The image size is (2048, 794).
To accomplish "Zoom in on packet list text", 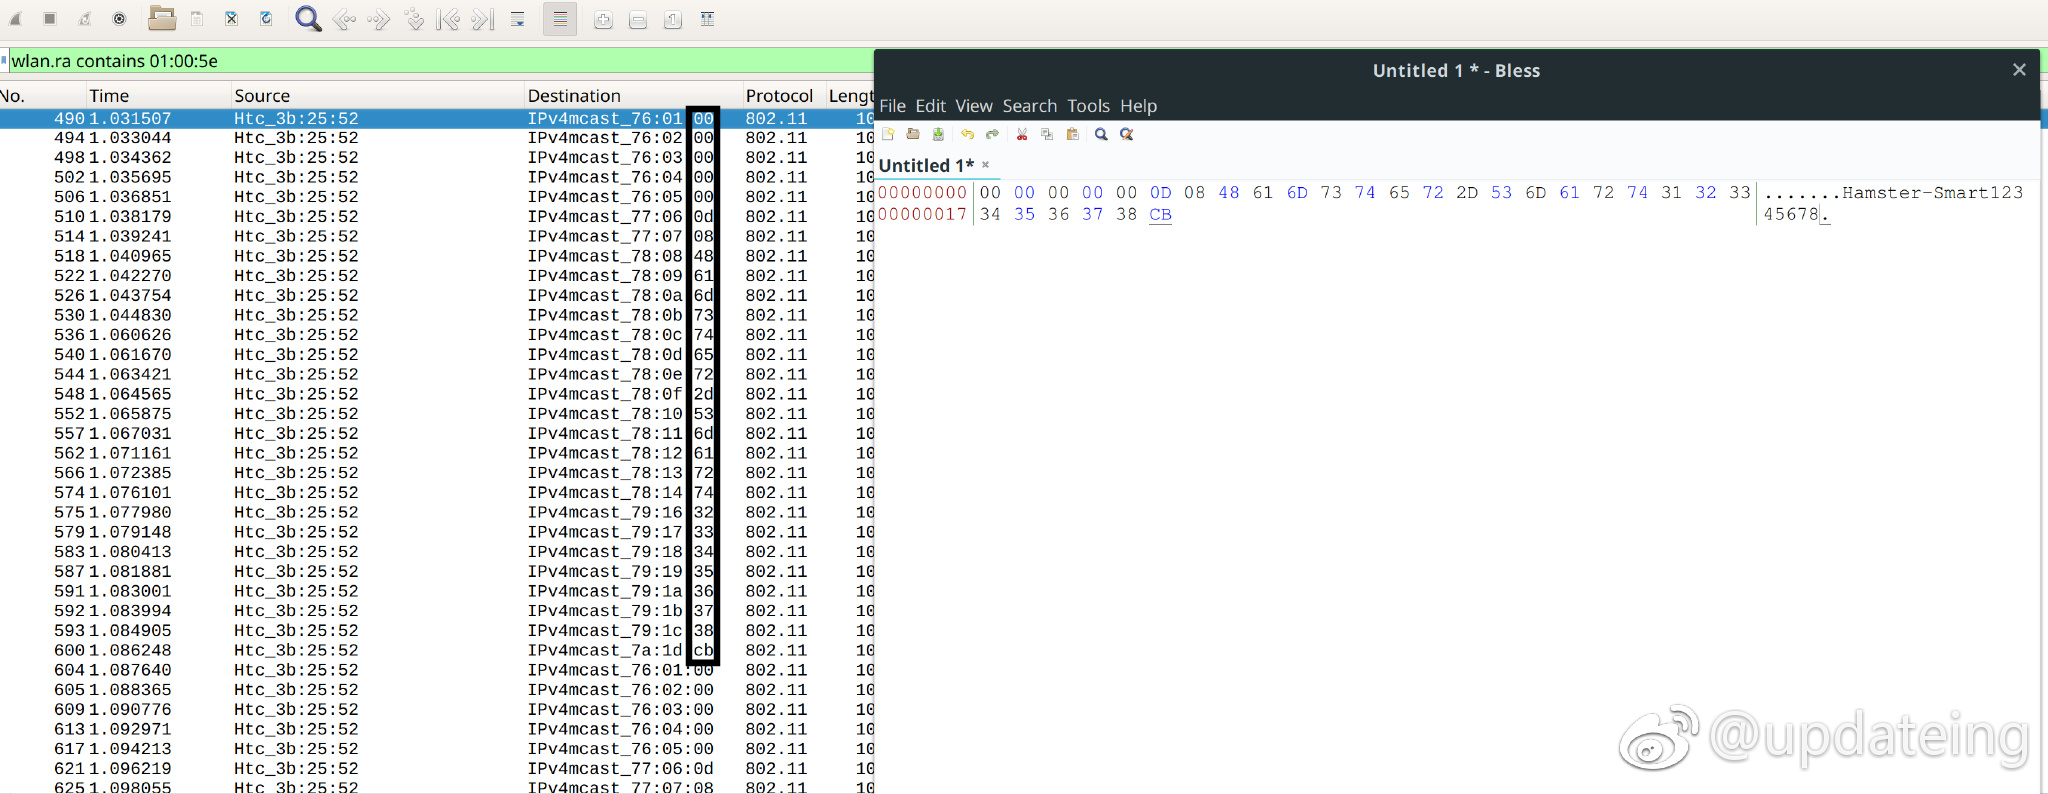I will tap(603, 20).
